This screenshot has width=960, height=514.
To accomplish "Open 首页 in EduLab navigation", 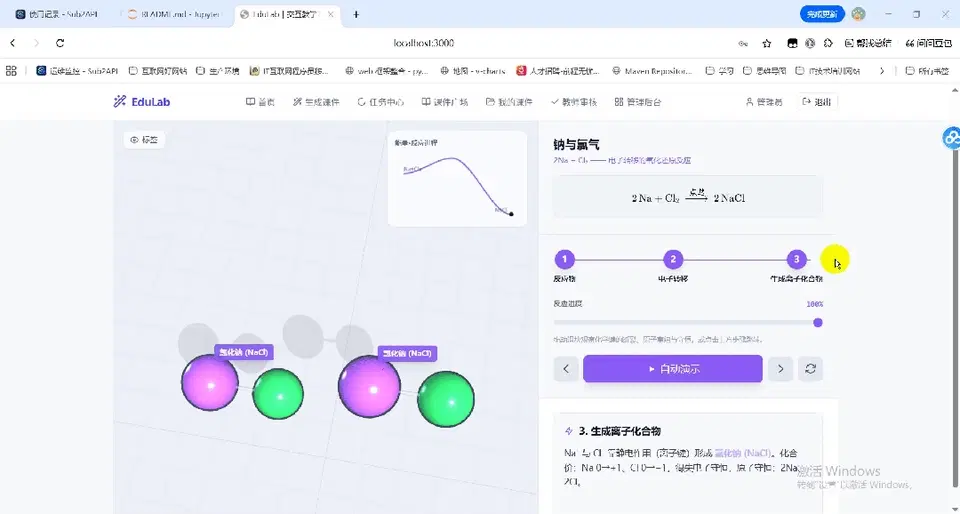I will tap(260, 102).
